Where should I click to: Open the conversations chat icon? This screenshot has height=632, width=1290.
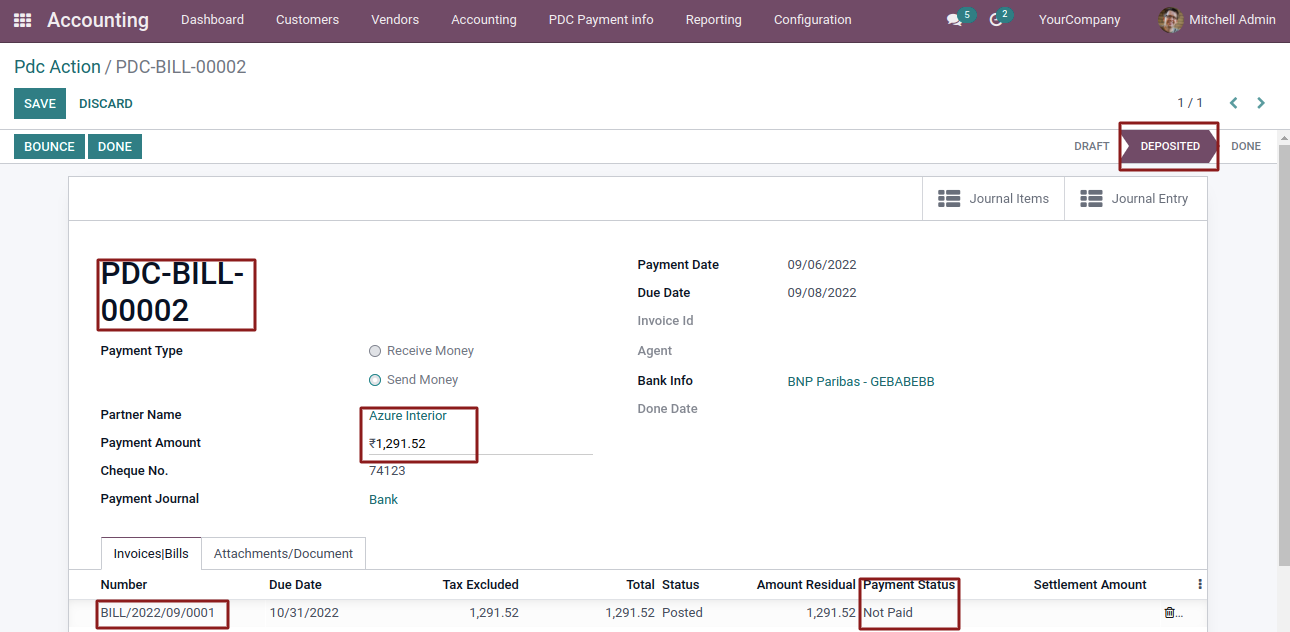coord(954,20)
